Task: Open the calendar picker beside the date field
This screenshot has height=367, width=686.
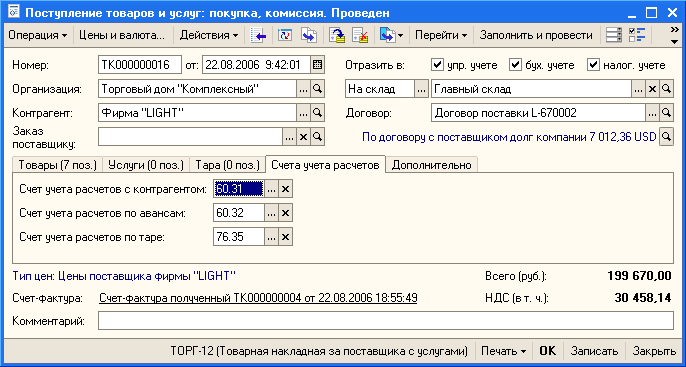Action: pyautogui.click(x=317, y=65)
